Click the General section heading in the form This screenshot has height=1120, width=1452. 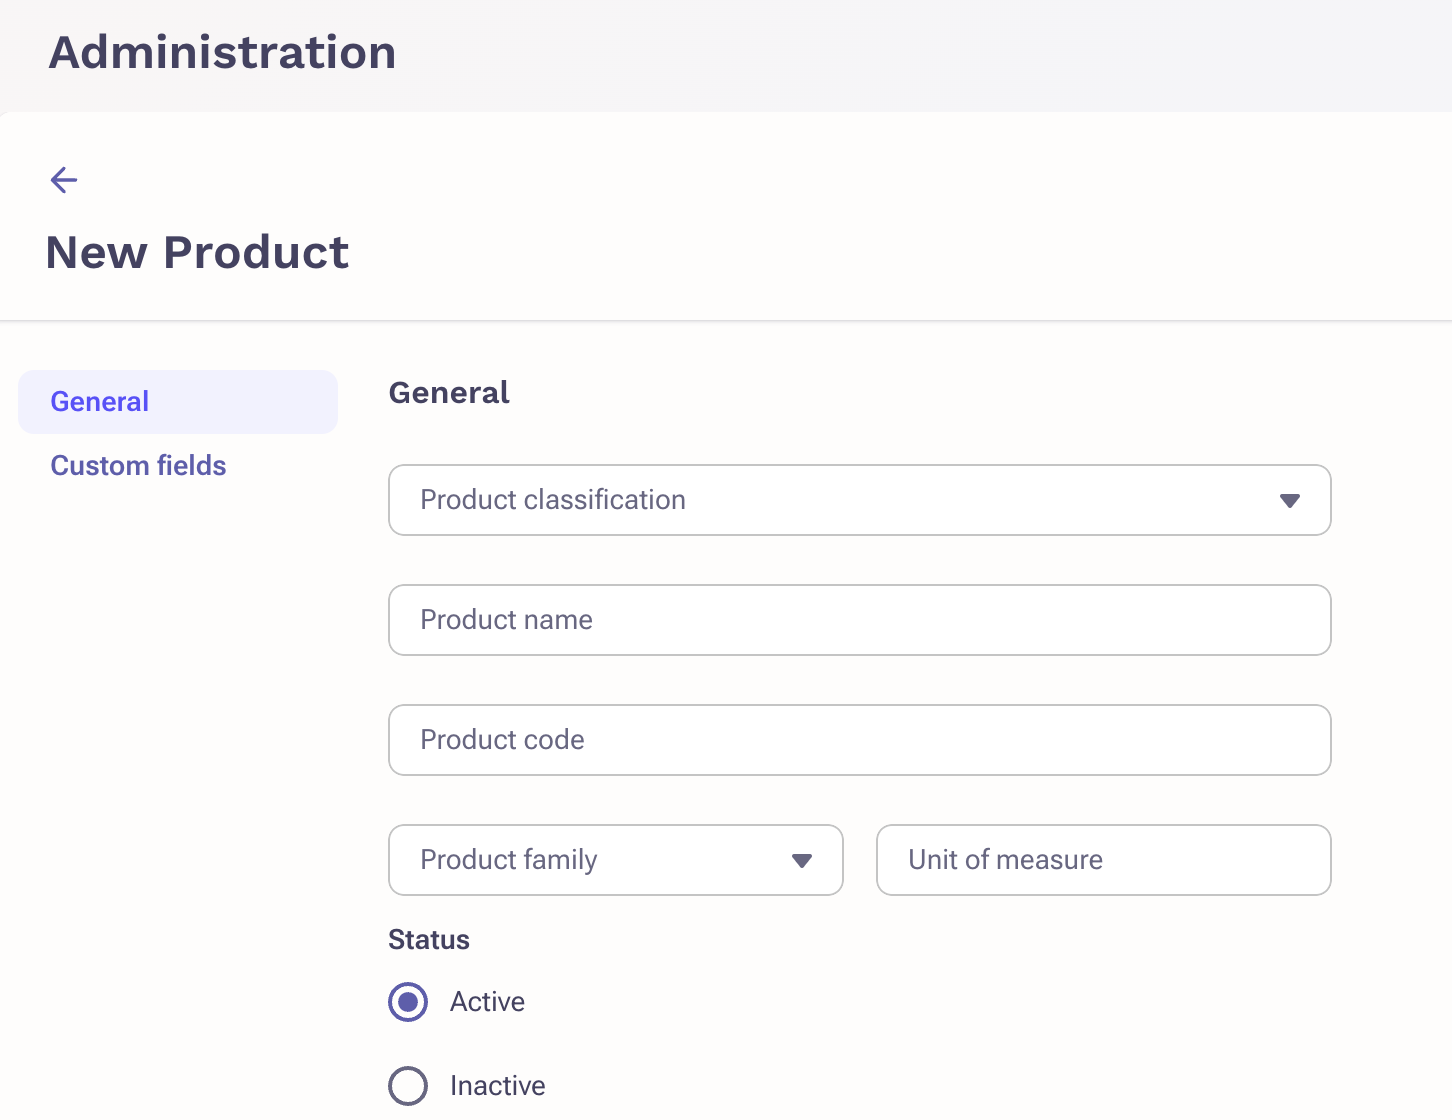pyautogui.click(x=448, y=392)
